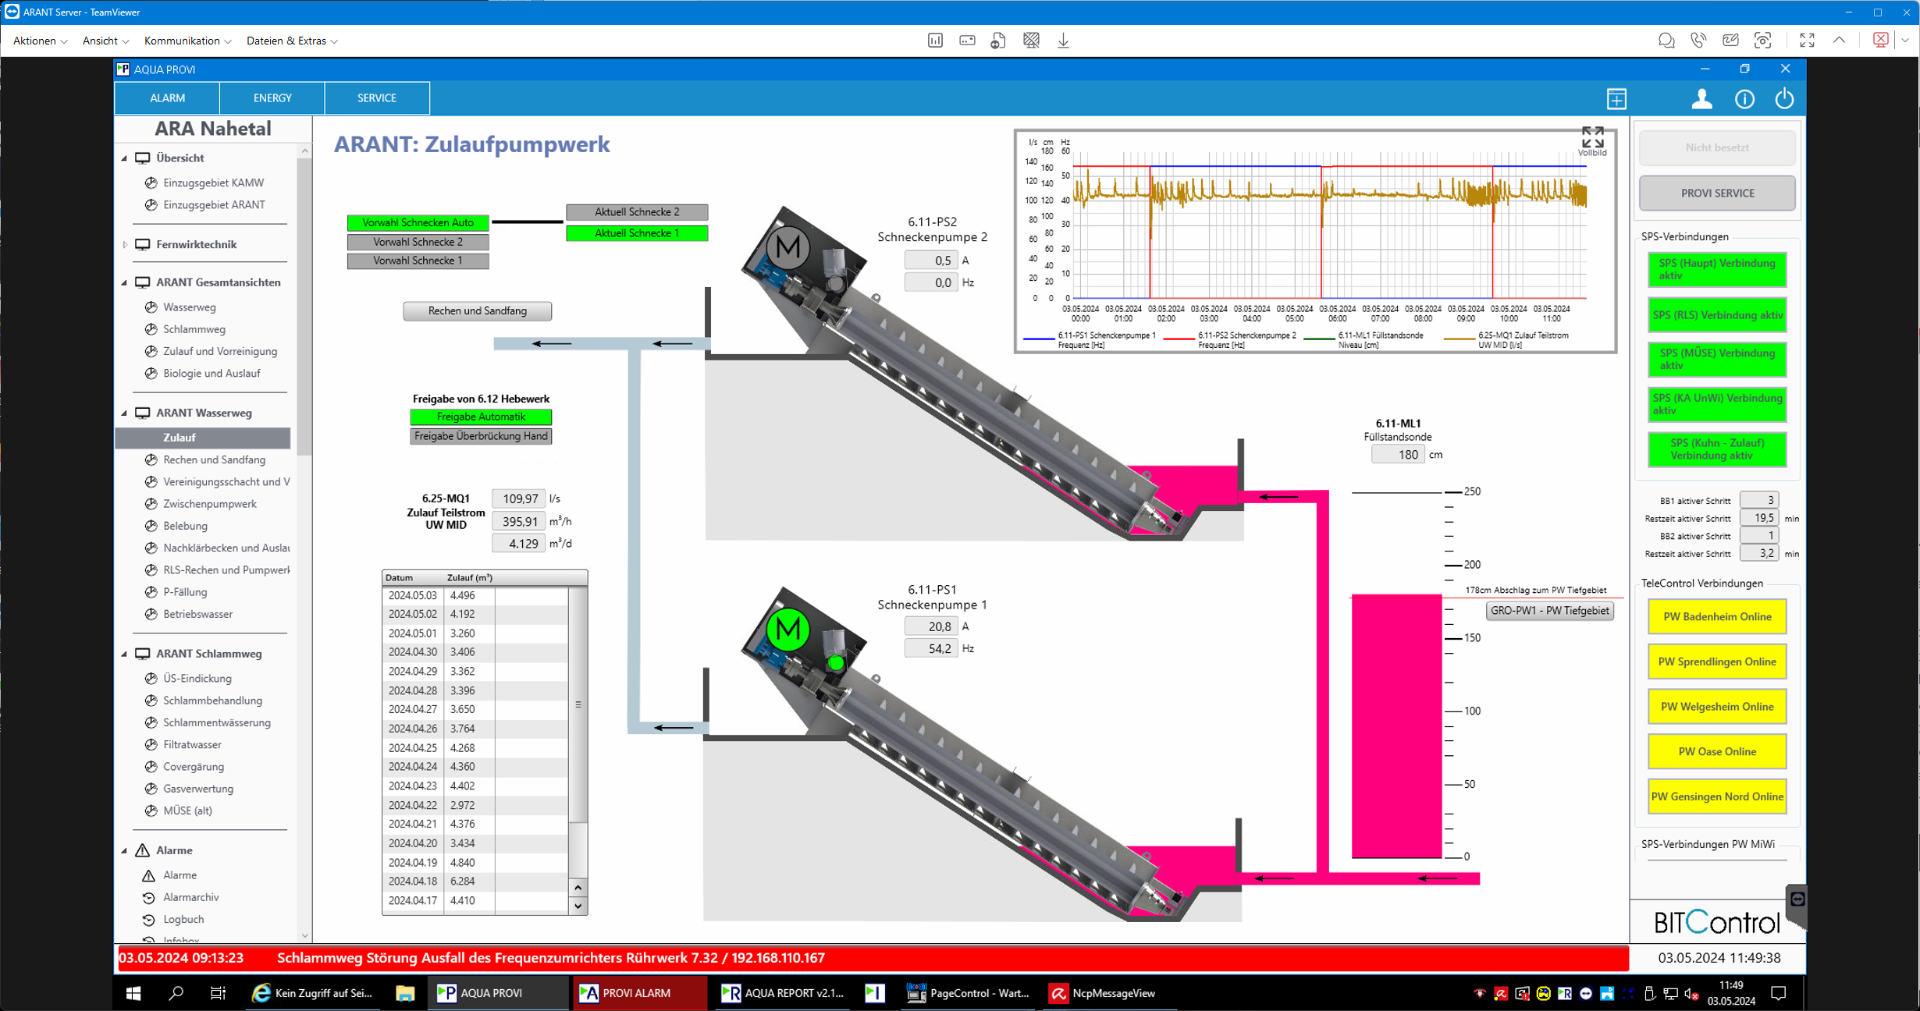Click the add-window layout icon
This screenshot has height=1011, width=1920.
(x=1616, y=99)
